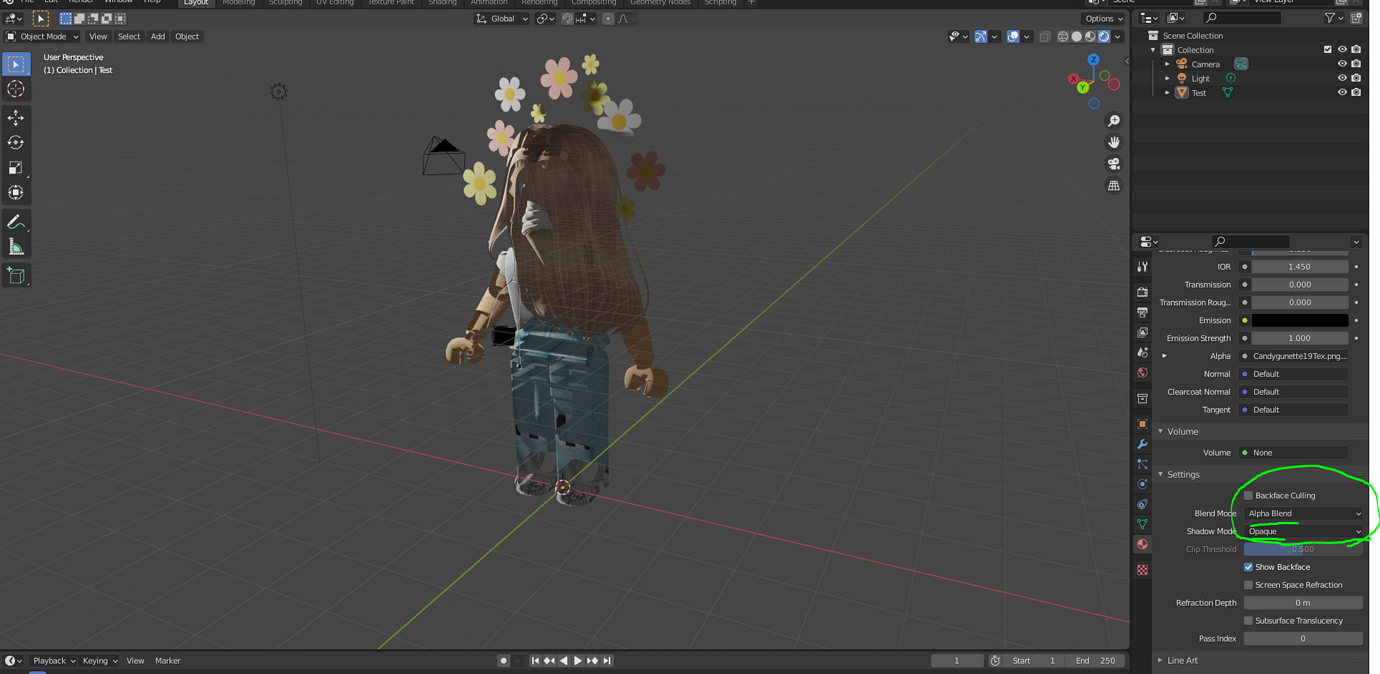
Task: Open the Texture properties tab
Action: click(x=1142, y=570)
